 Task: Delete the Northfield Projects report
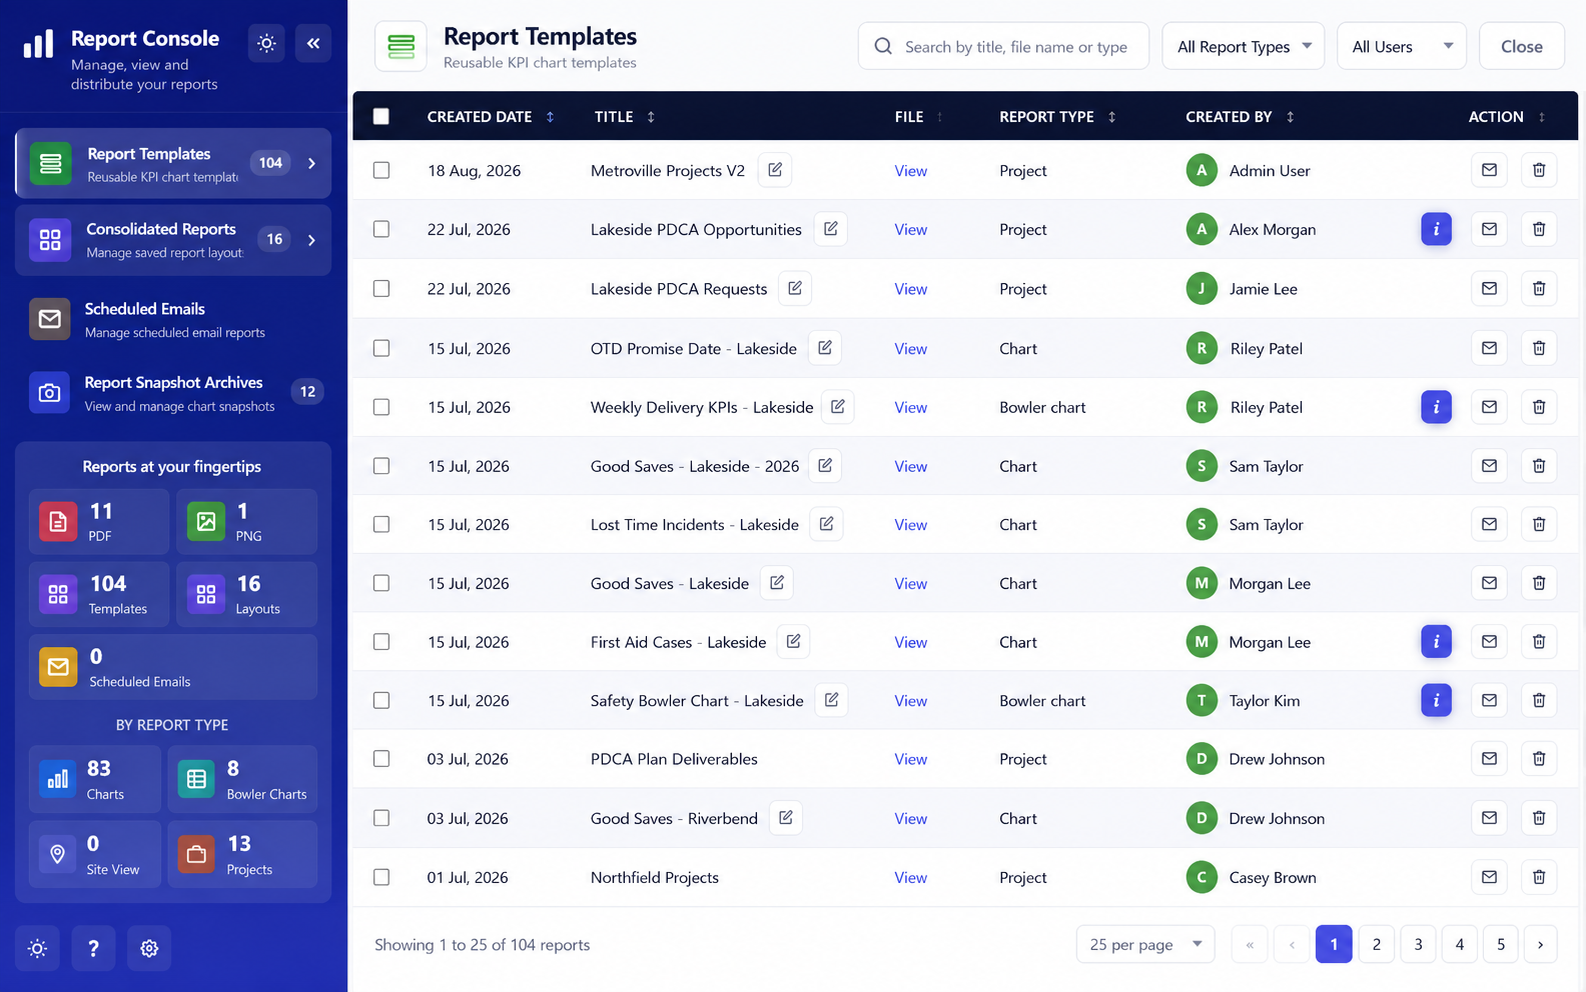pos(1539,877)
